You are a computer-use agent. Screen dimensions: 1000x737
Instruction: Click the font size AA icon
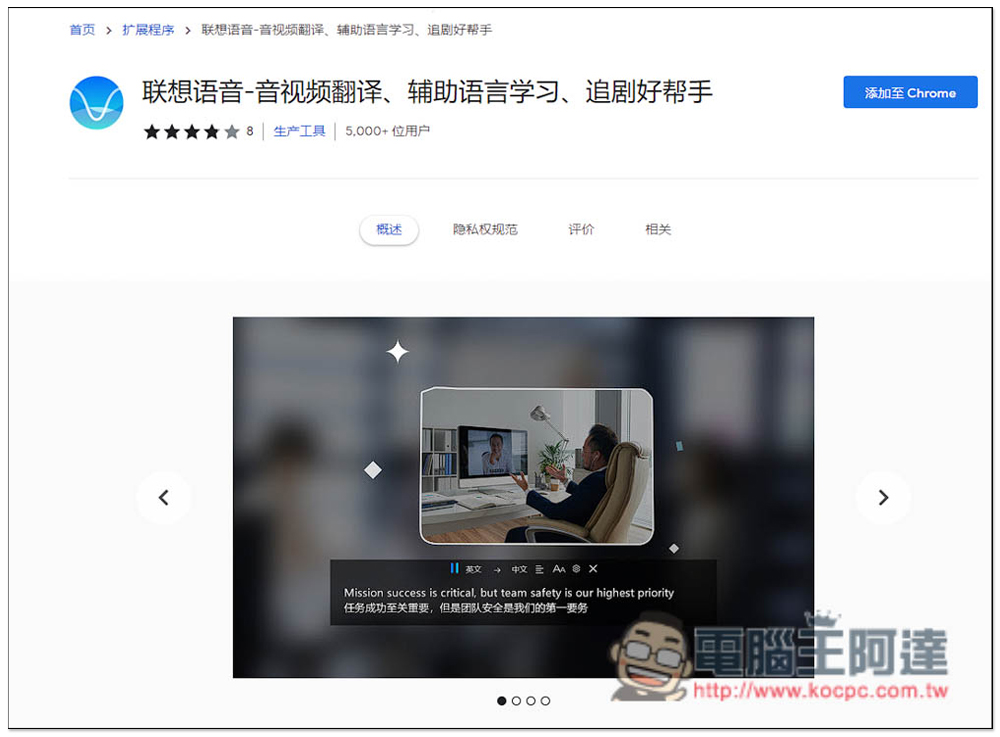(559, 569)
